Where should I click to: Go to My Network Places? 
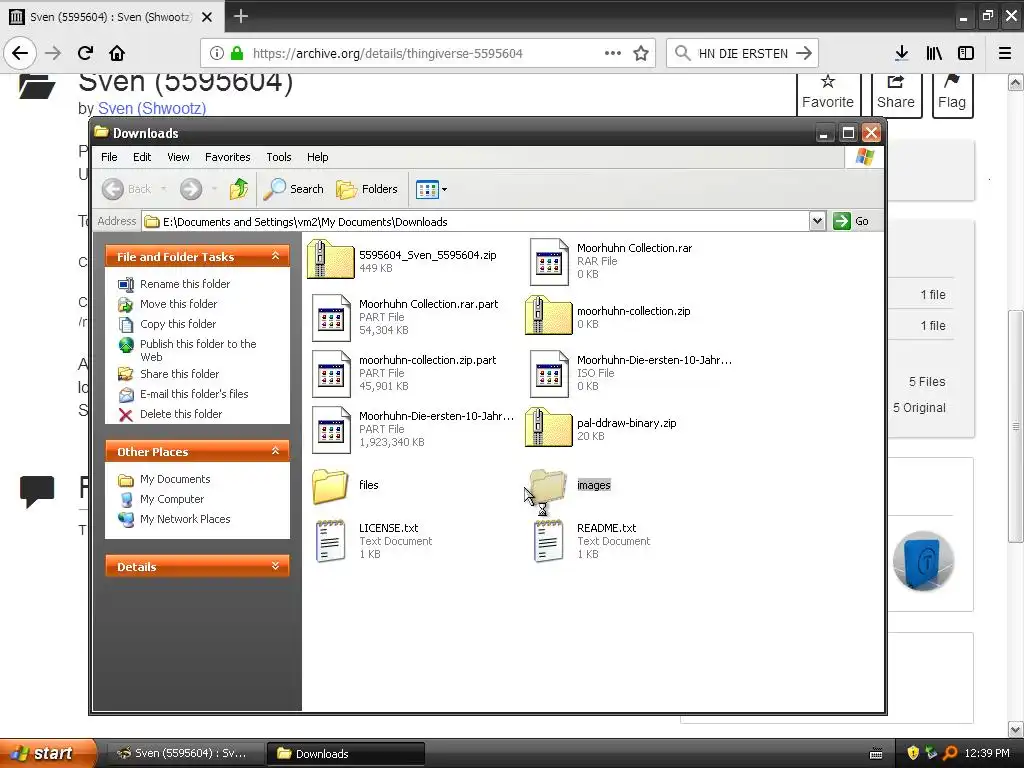point(185,519)
